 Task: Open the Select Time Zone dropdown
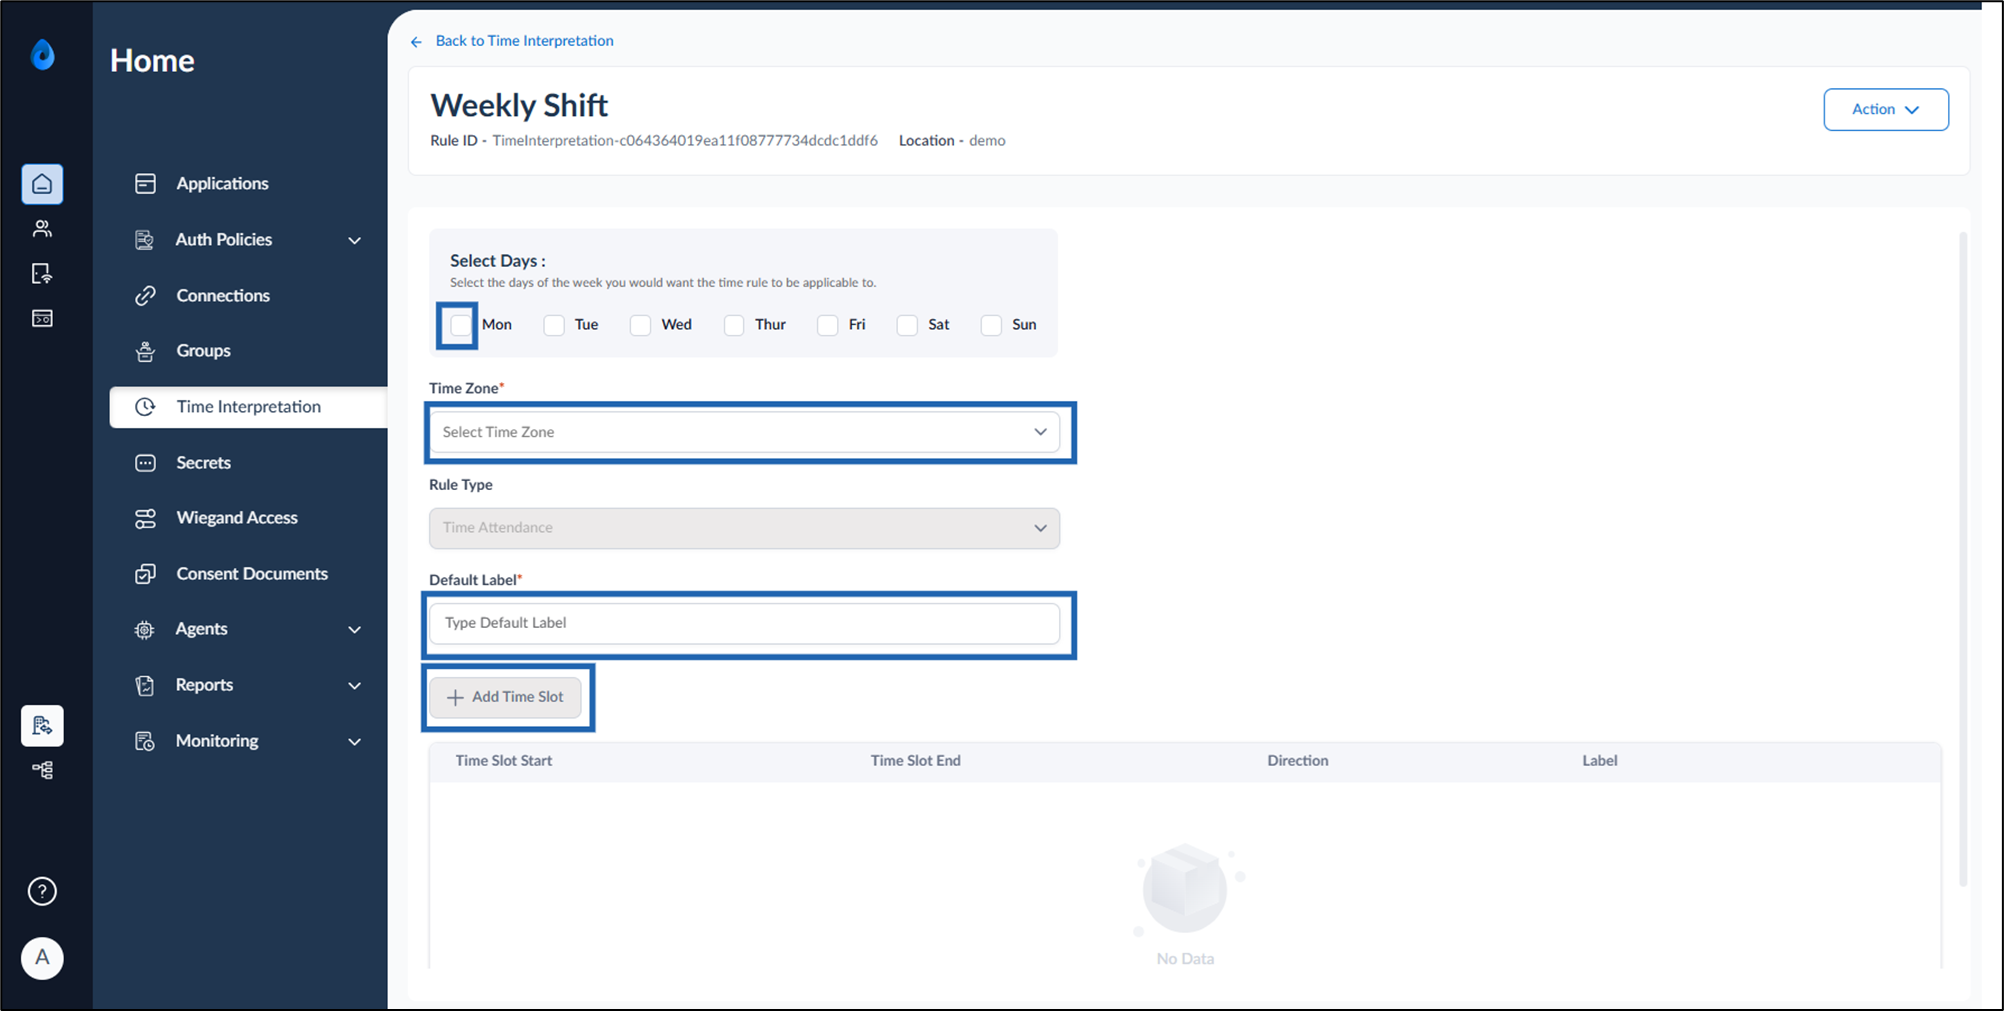coord(744,432)
